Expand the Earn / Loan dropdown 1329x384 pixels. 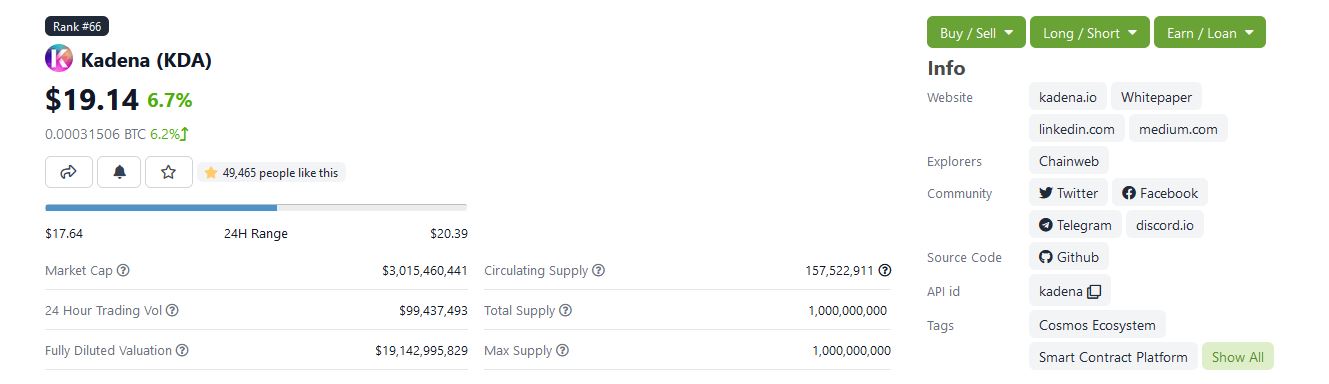click(x=1210, y=33)
